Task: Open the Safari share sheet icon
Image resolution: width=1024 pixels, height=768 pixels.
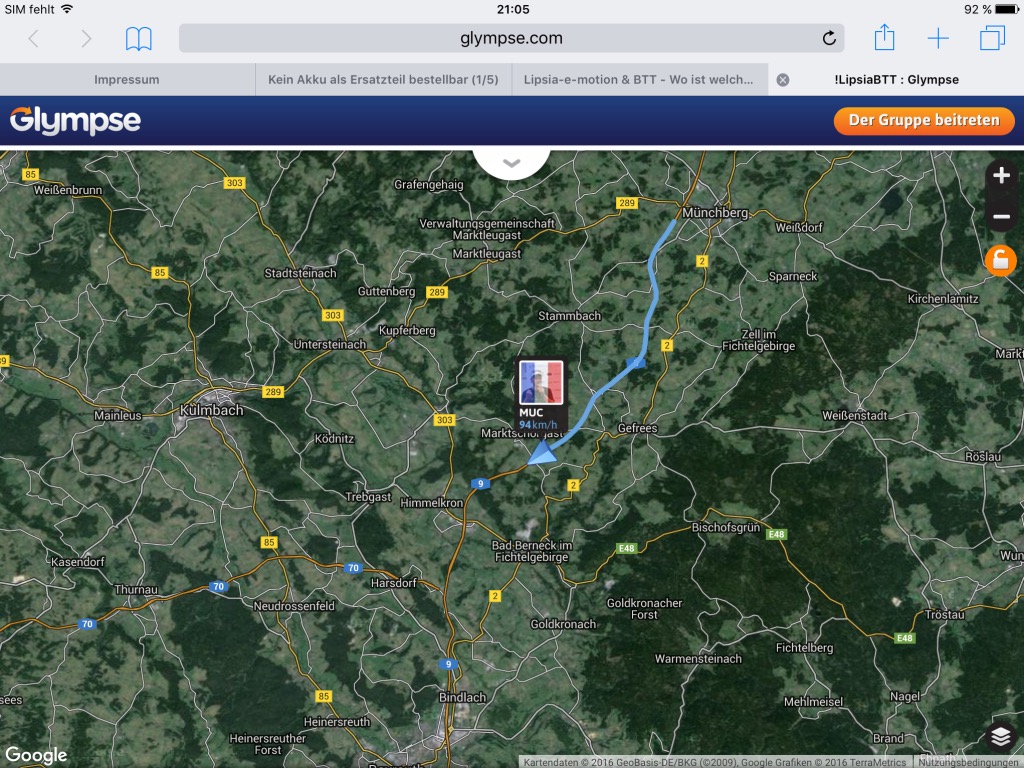Action: (x=884, y=38)
